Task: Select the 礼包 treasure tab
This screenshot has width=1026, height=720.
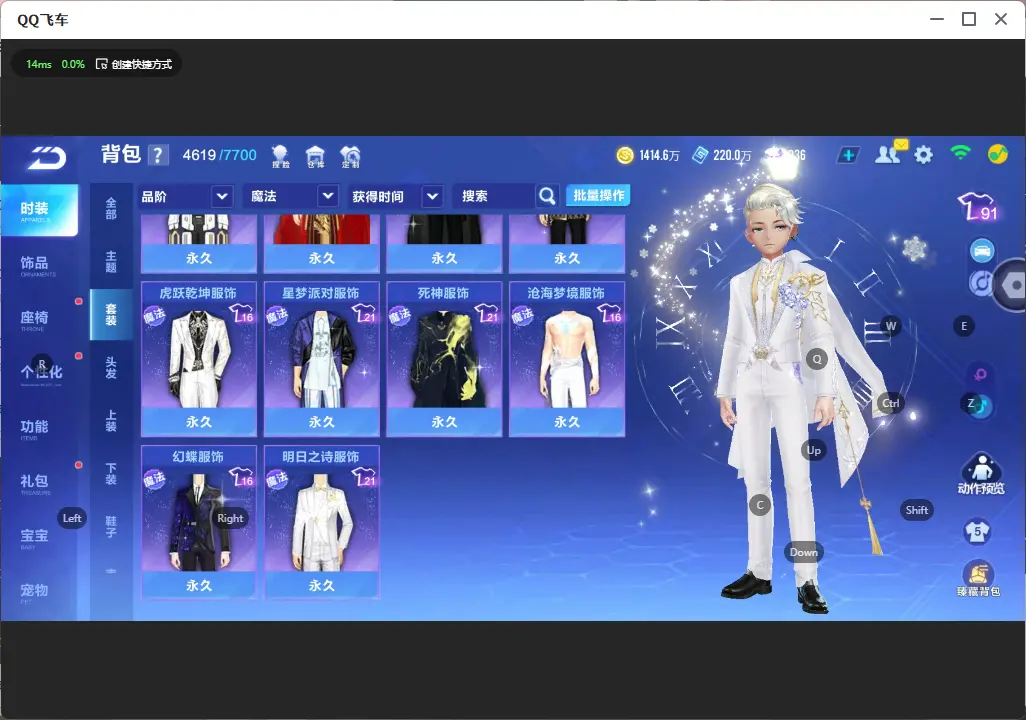Action: [34, 483]
